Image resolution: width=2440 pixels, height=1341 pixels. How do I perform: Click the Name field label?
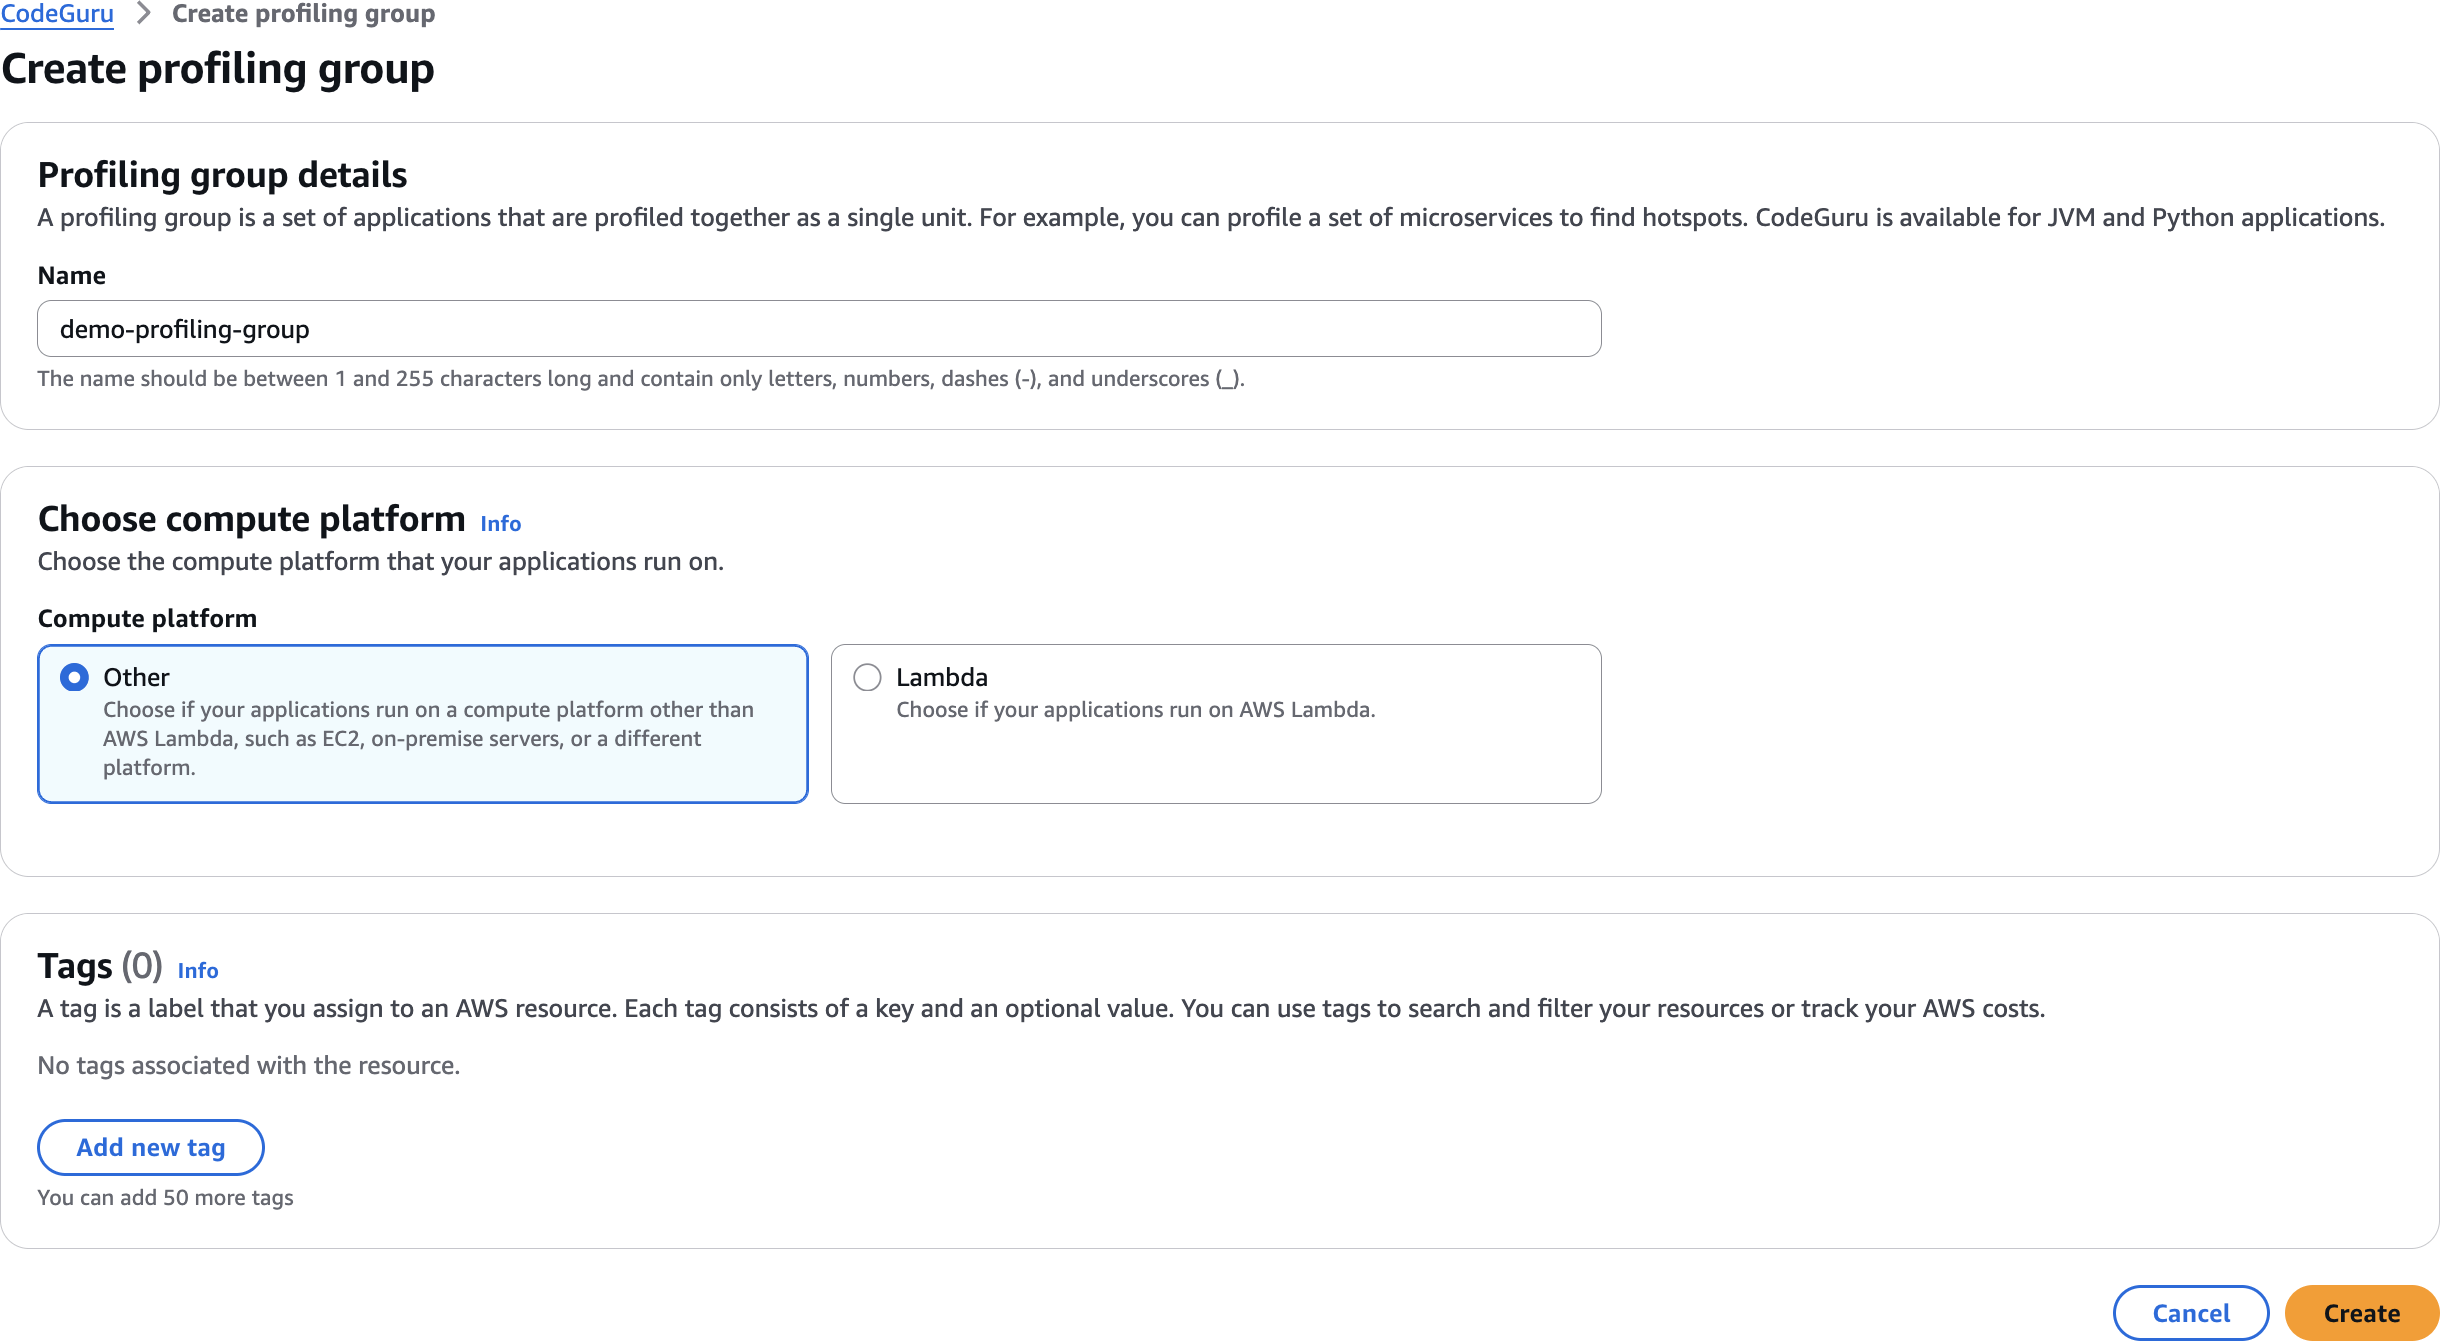(x=71, y=275)
